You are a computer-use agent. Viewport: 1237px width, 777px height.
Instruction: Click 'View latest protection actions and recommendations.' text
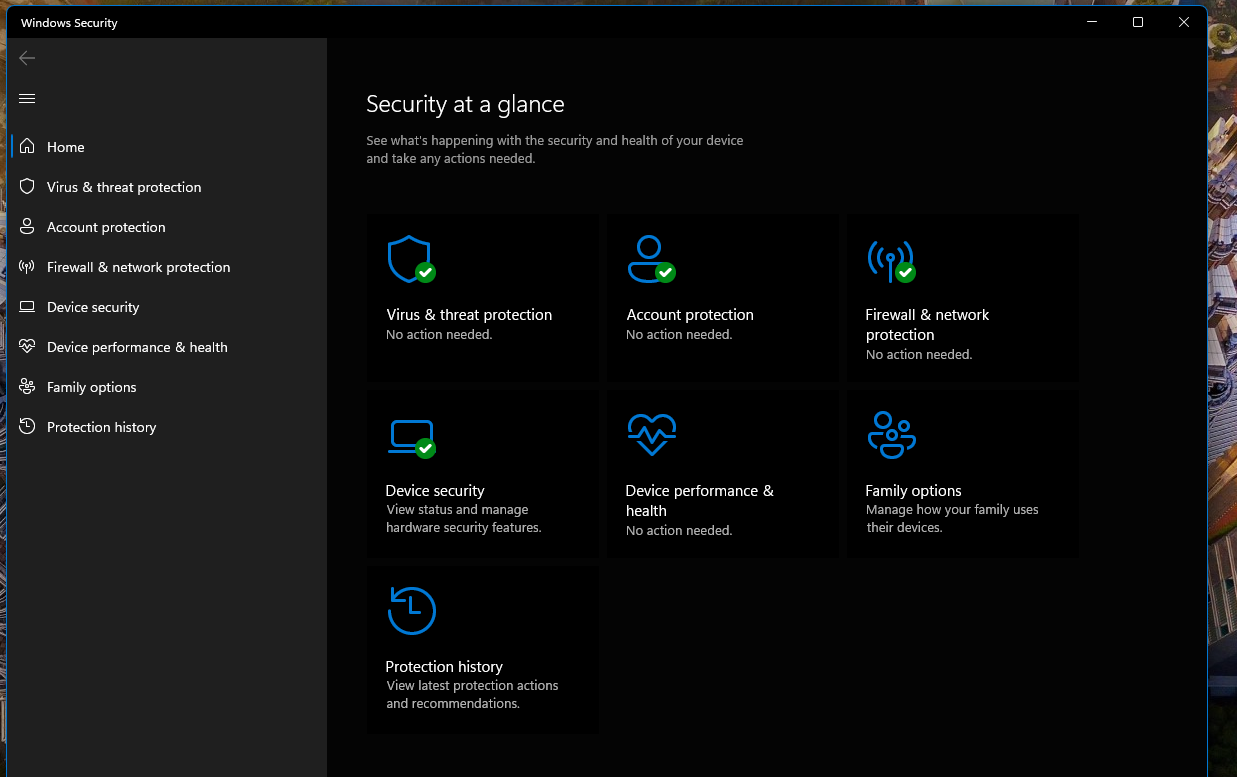(x=472, y=695)
